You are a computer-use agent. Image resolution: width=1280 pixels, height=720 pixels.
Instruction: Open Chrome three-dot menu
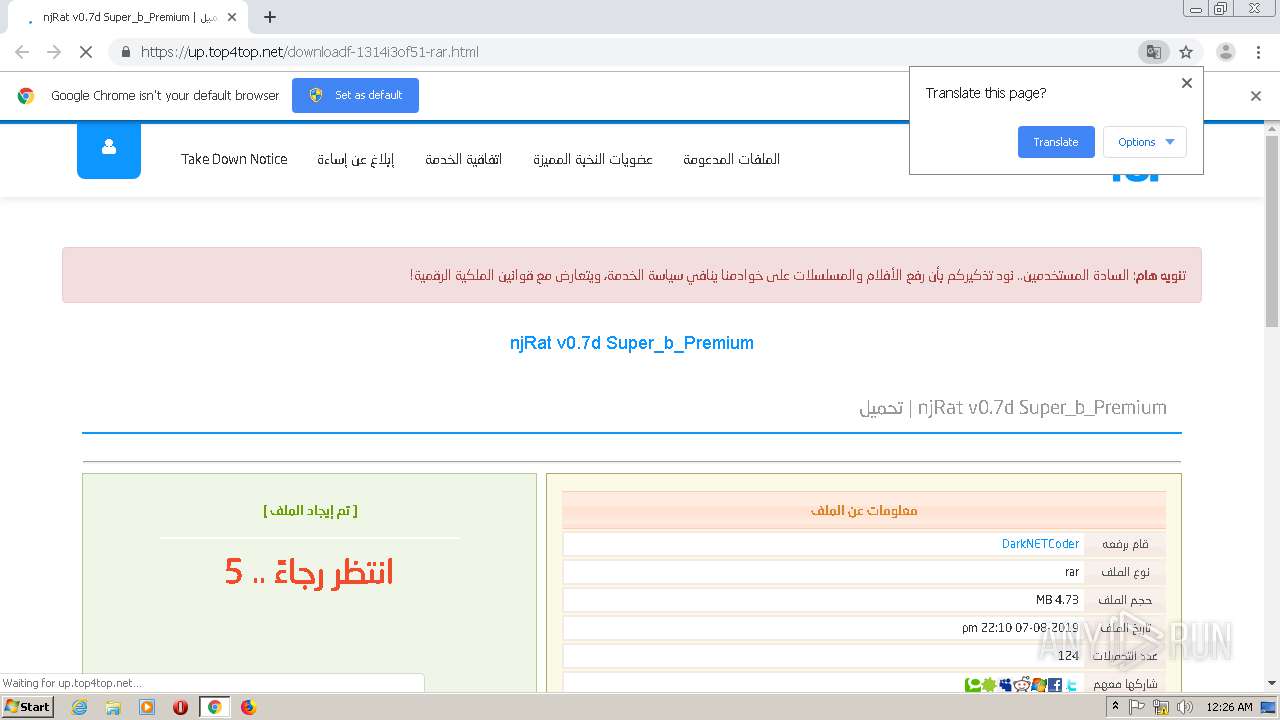click(1258, 52)
